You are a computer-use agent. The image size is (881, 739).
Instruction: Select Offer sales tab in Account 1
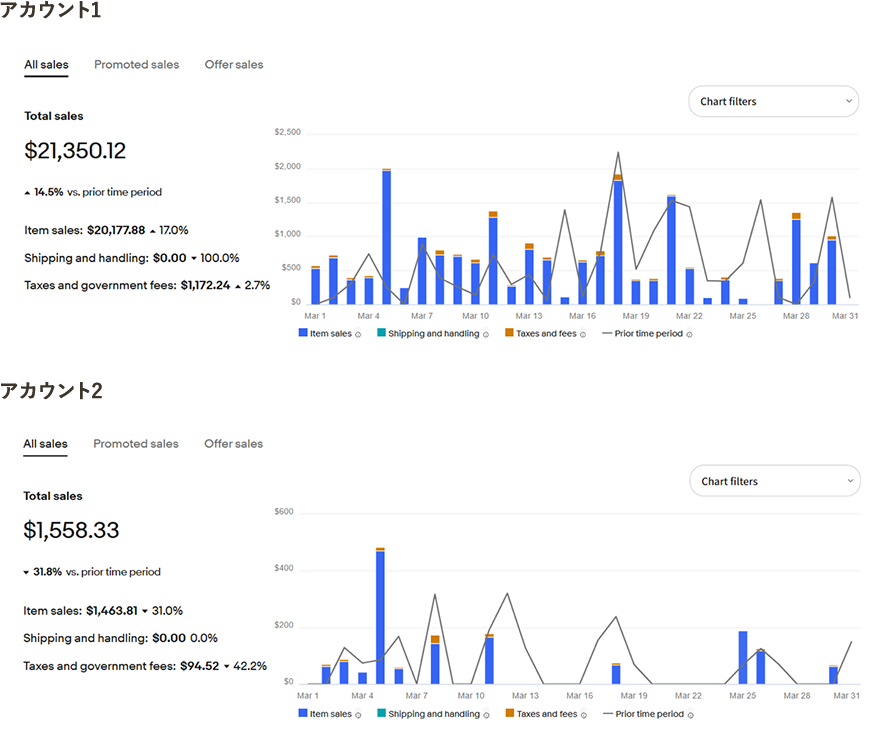[234, 65]
